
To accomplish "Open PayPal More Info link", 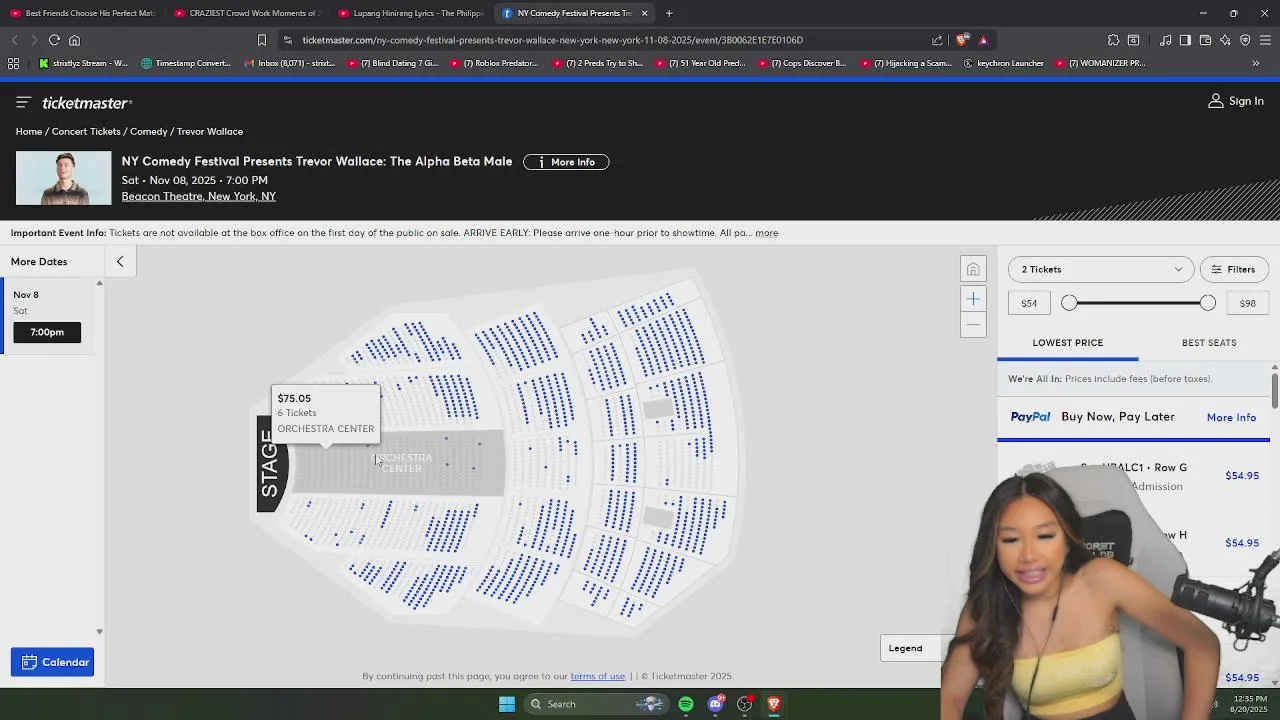I will click(1231, 418).
